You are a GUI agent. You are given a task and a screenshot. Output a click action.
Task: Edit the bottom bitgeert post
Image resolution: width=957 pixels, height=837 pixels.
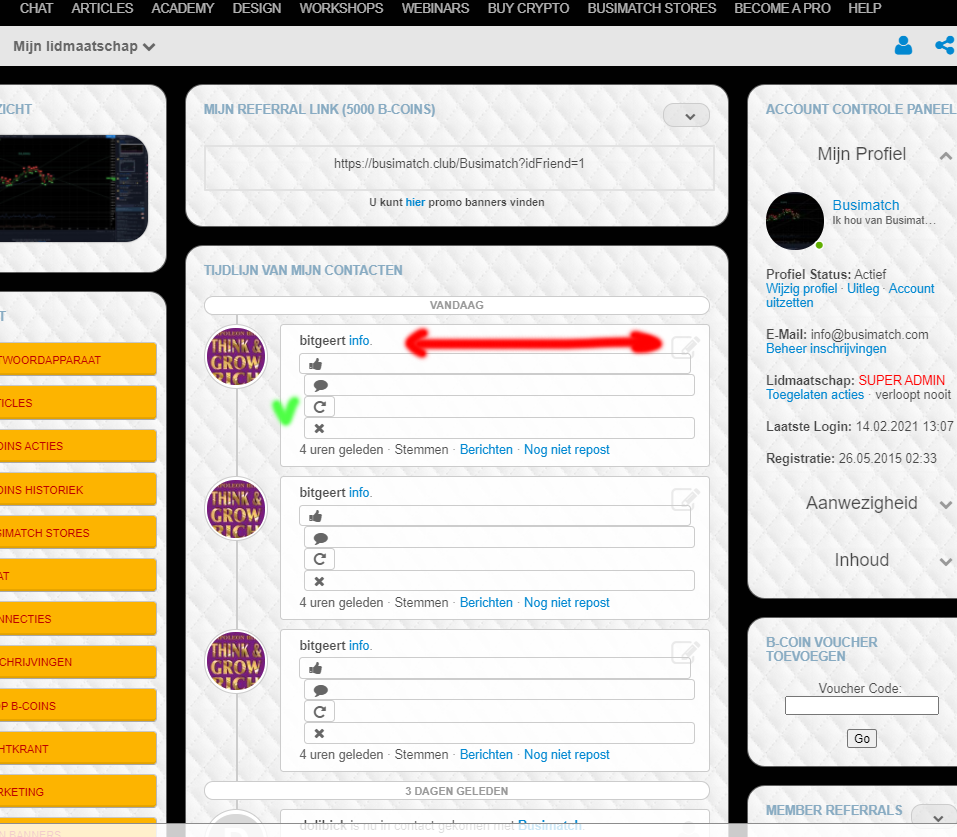pos(685,652)
